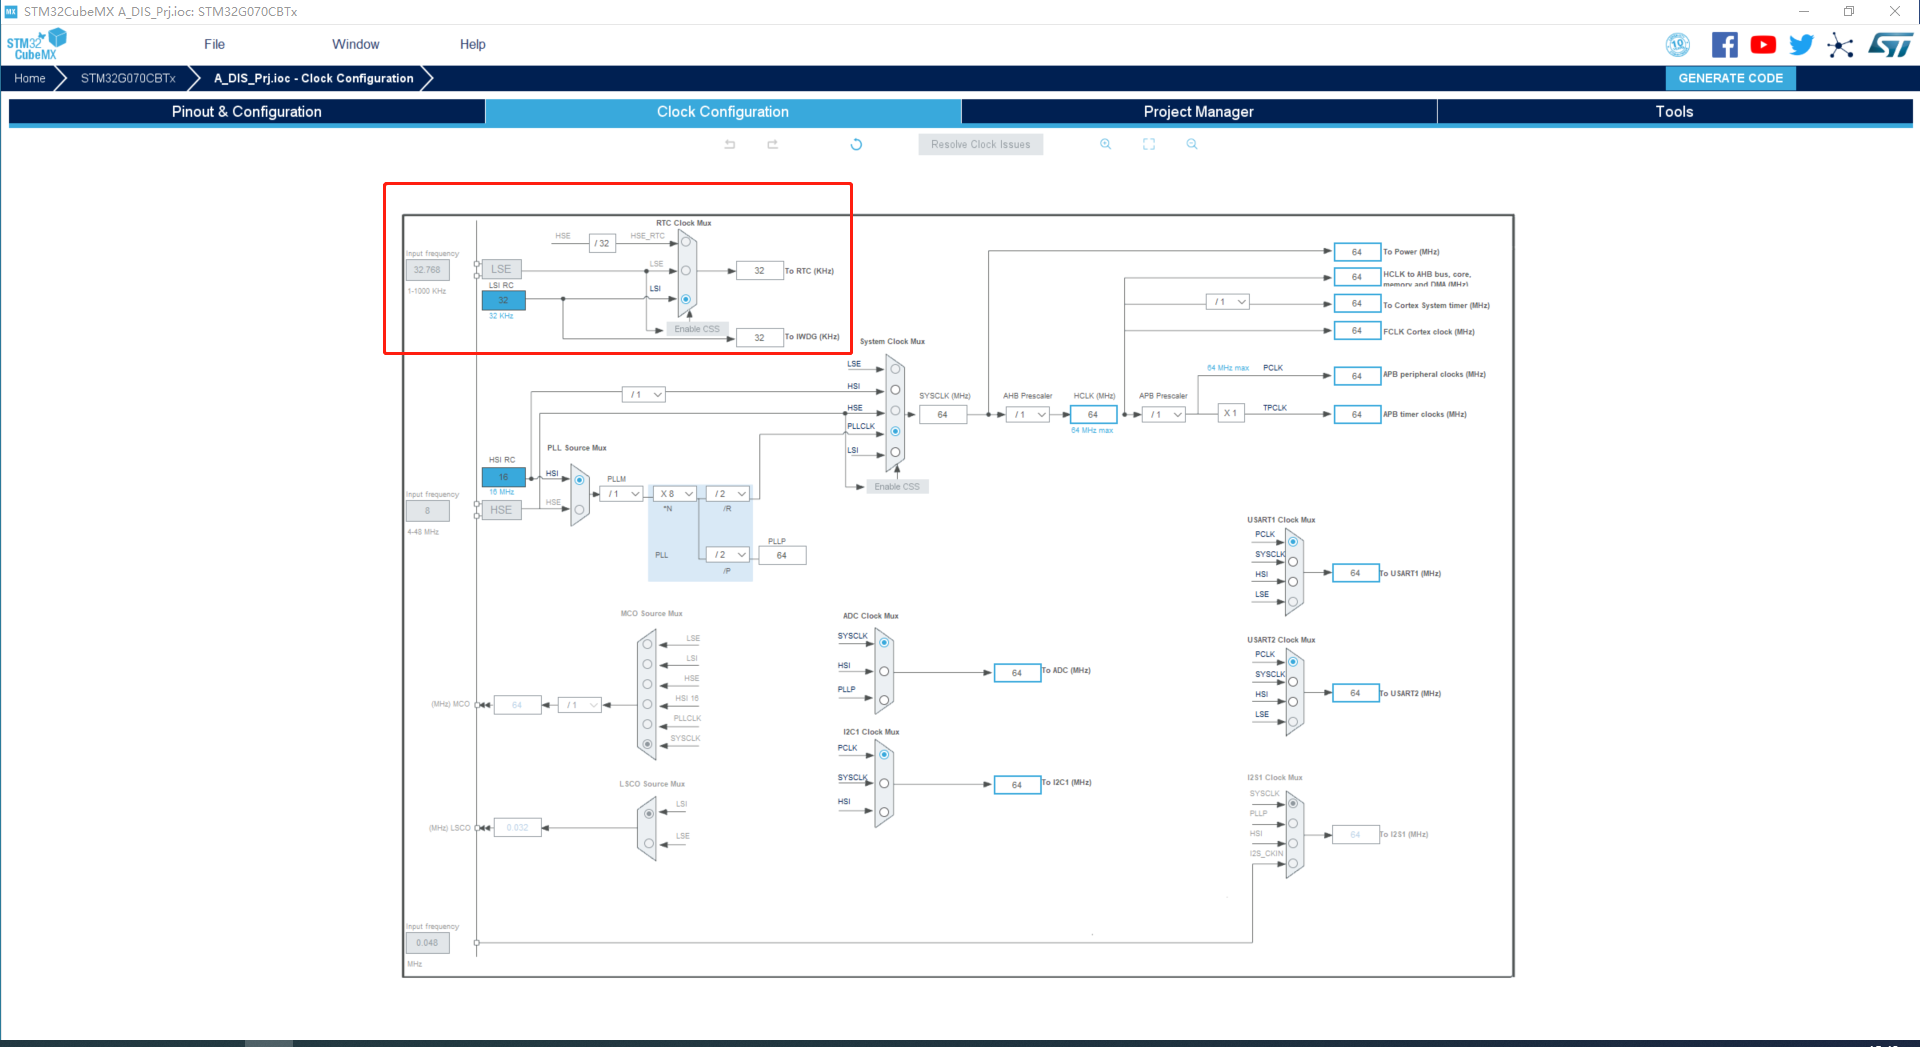Select the Clock Configuration tab
Viewport: 1927px width, 1047px height.
click(723, 112)
